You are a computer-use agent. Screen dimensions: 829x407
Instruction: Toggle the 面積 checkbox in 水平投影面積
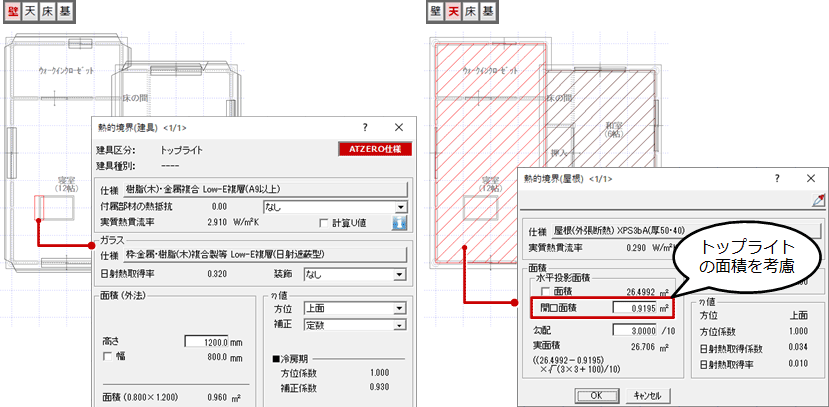[545, 291]
